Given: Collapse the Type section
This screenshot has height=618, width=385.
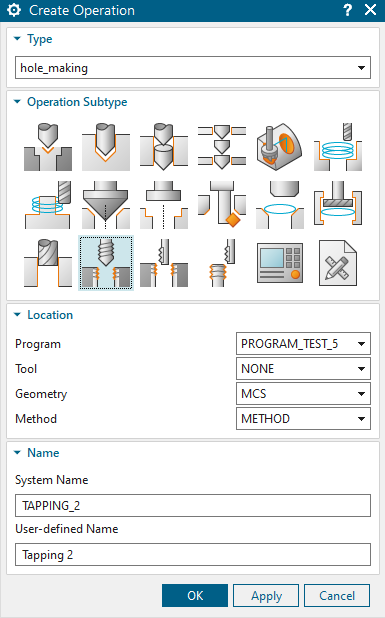Looking at the screenshot, I should pyautogui.click(x=17, y=39).
